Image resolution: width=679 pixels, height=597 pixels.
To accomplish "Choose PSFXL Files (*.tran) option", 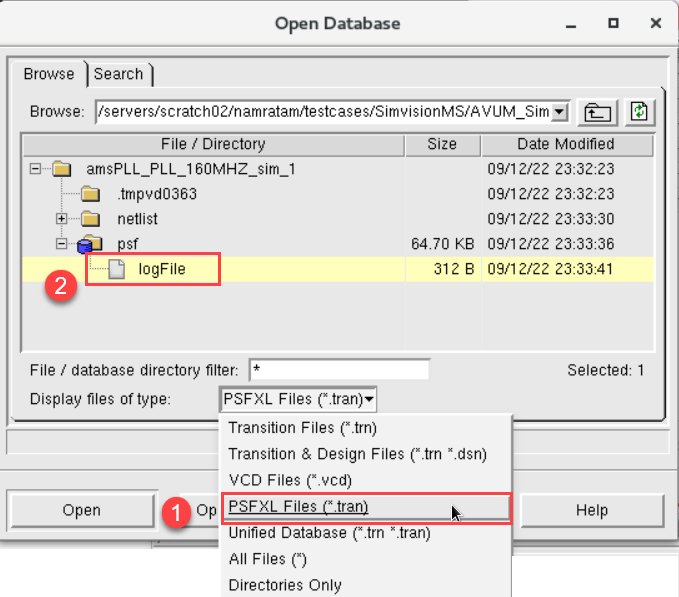I will tap(366, 507).
